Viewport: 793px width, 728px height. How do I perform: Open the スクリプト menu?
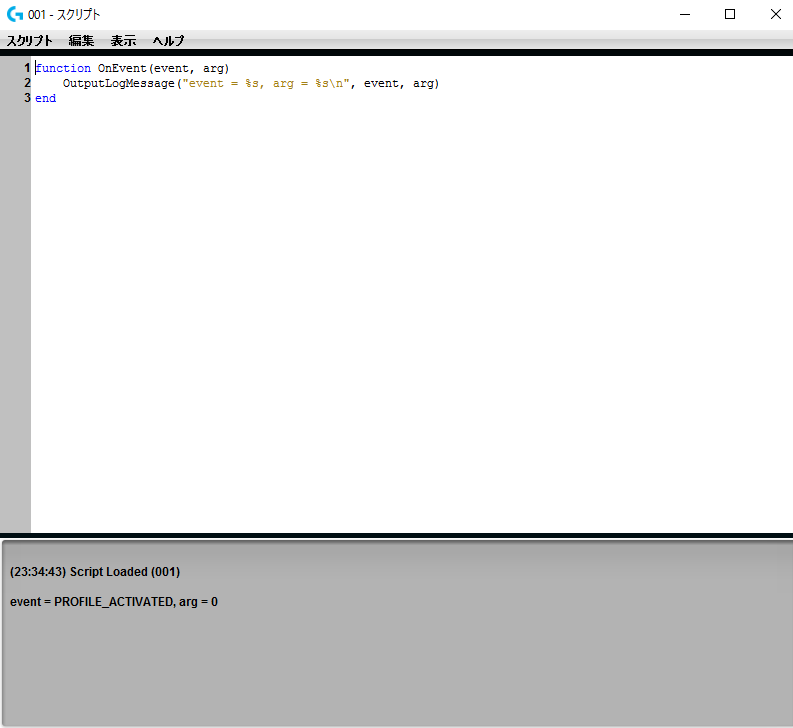[30, 41]
